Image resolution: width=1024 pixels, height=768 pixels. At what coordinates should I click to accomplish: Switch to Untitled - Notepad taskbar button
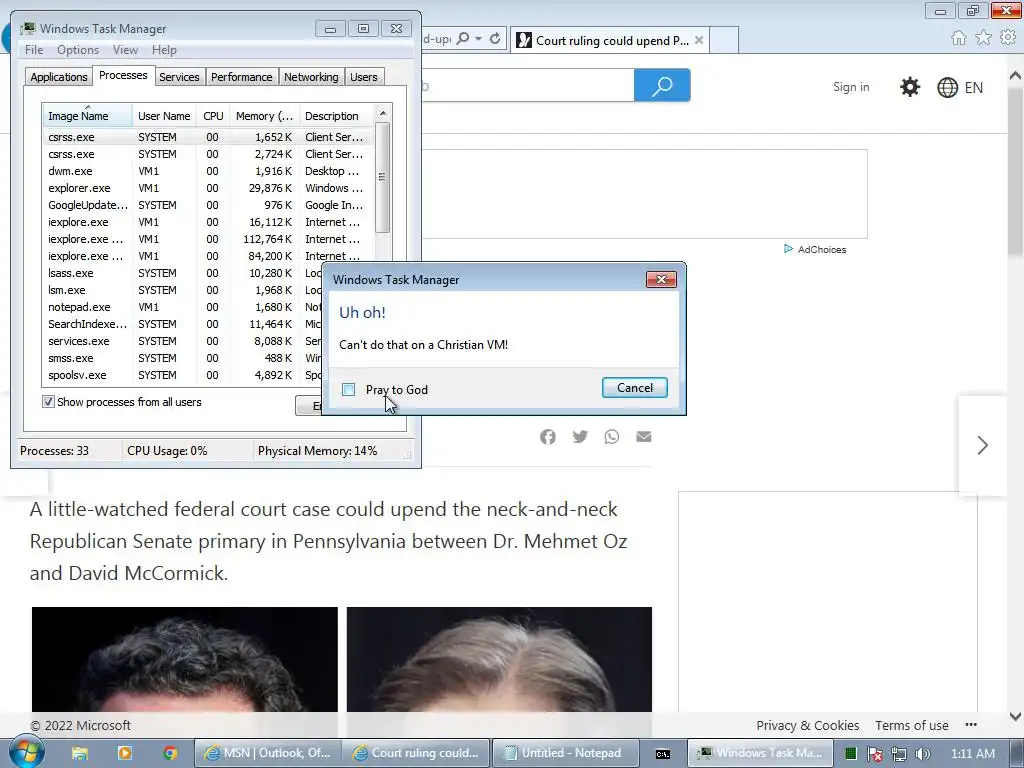point(564,753)
